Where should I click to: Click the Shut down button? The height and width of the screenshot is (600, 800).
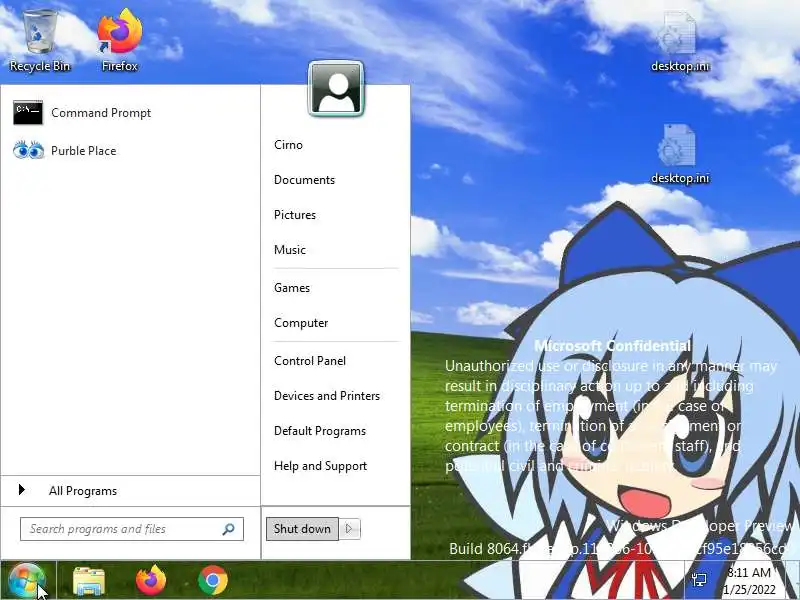click(302, 529)
